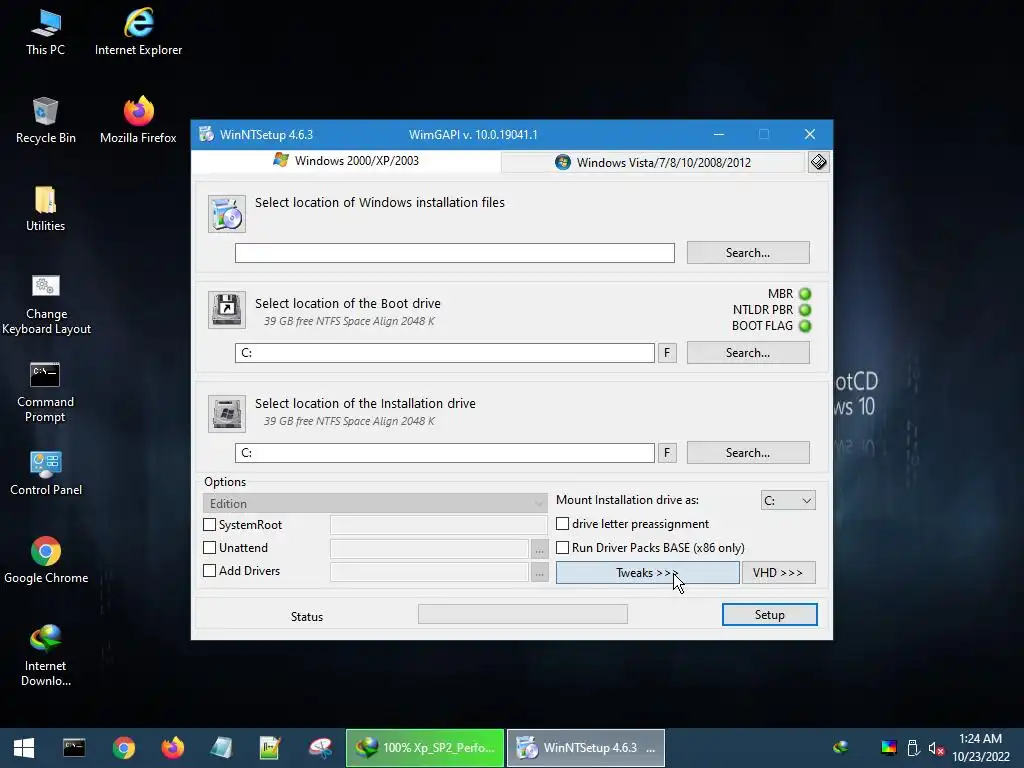Click the SystemRoot text field
Screen dimensions: 1024x768
[439, 524]
